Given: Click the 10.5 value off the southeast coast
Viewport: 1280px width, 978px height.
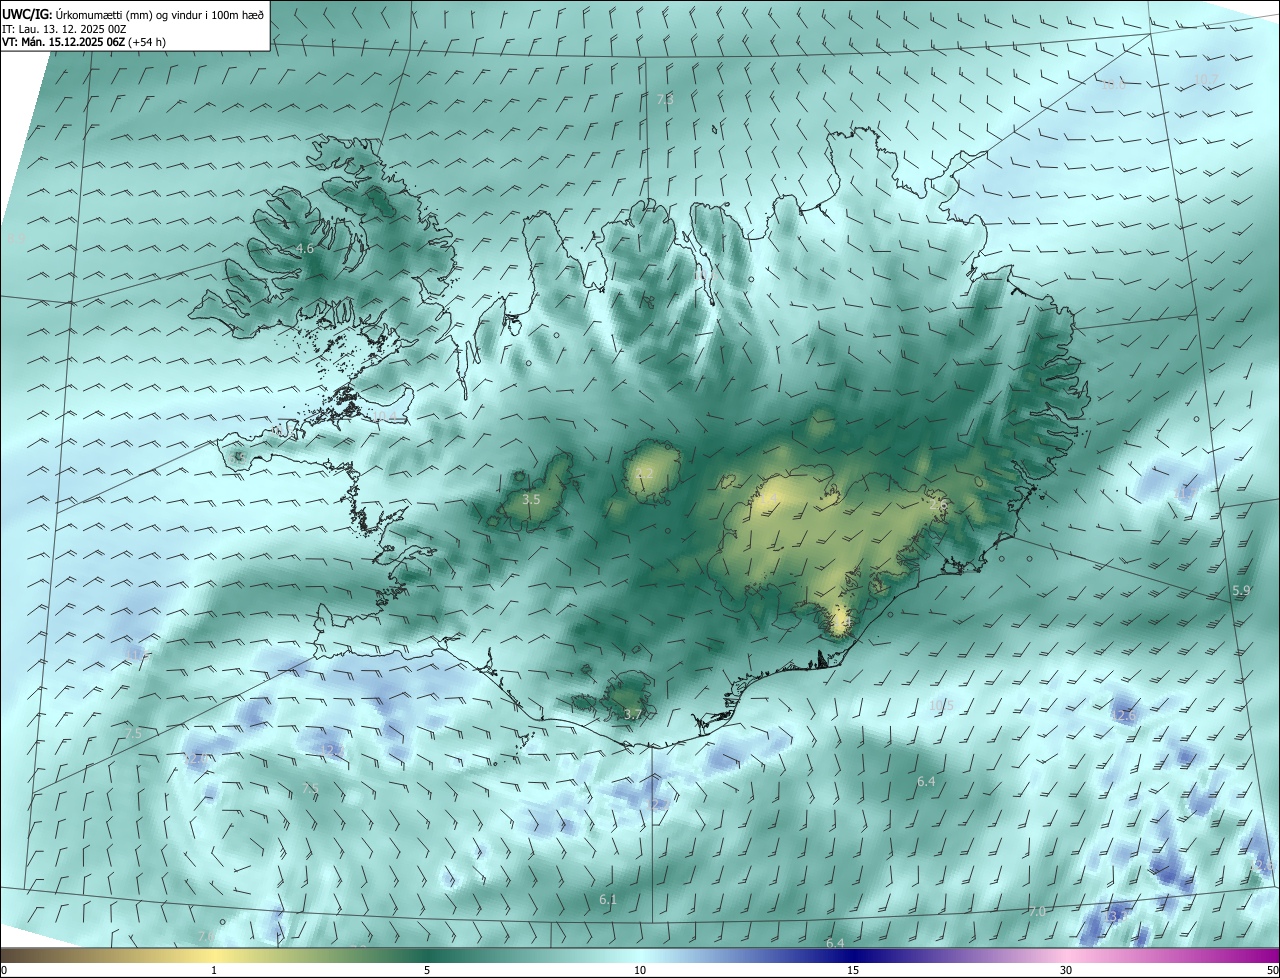Looking at the screenshot, I should 941,706.
